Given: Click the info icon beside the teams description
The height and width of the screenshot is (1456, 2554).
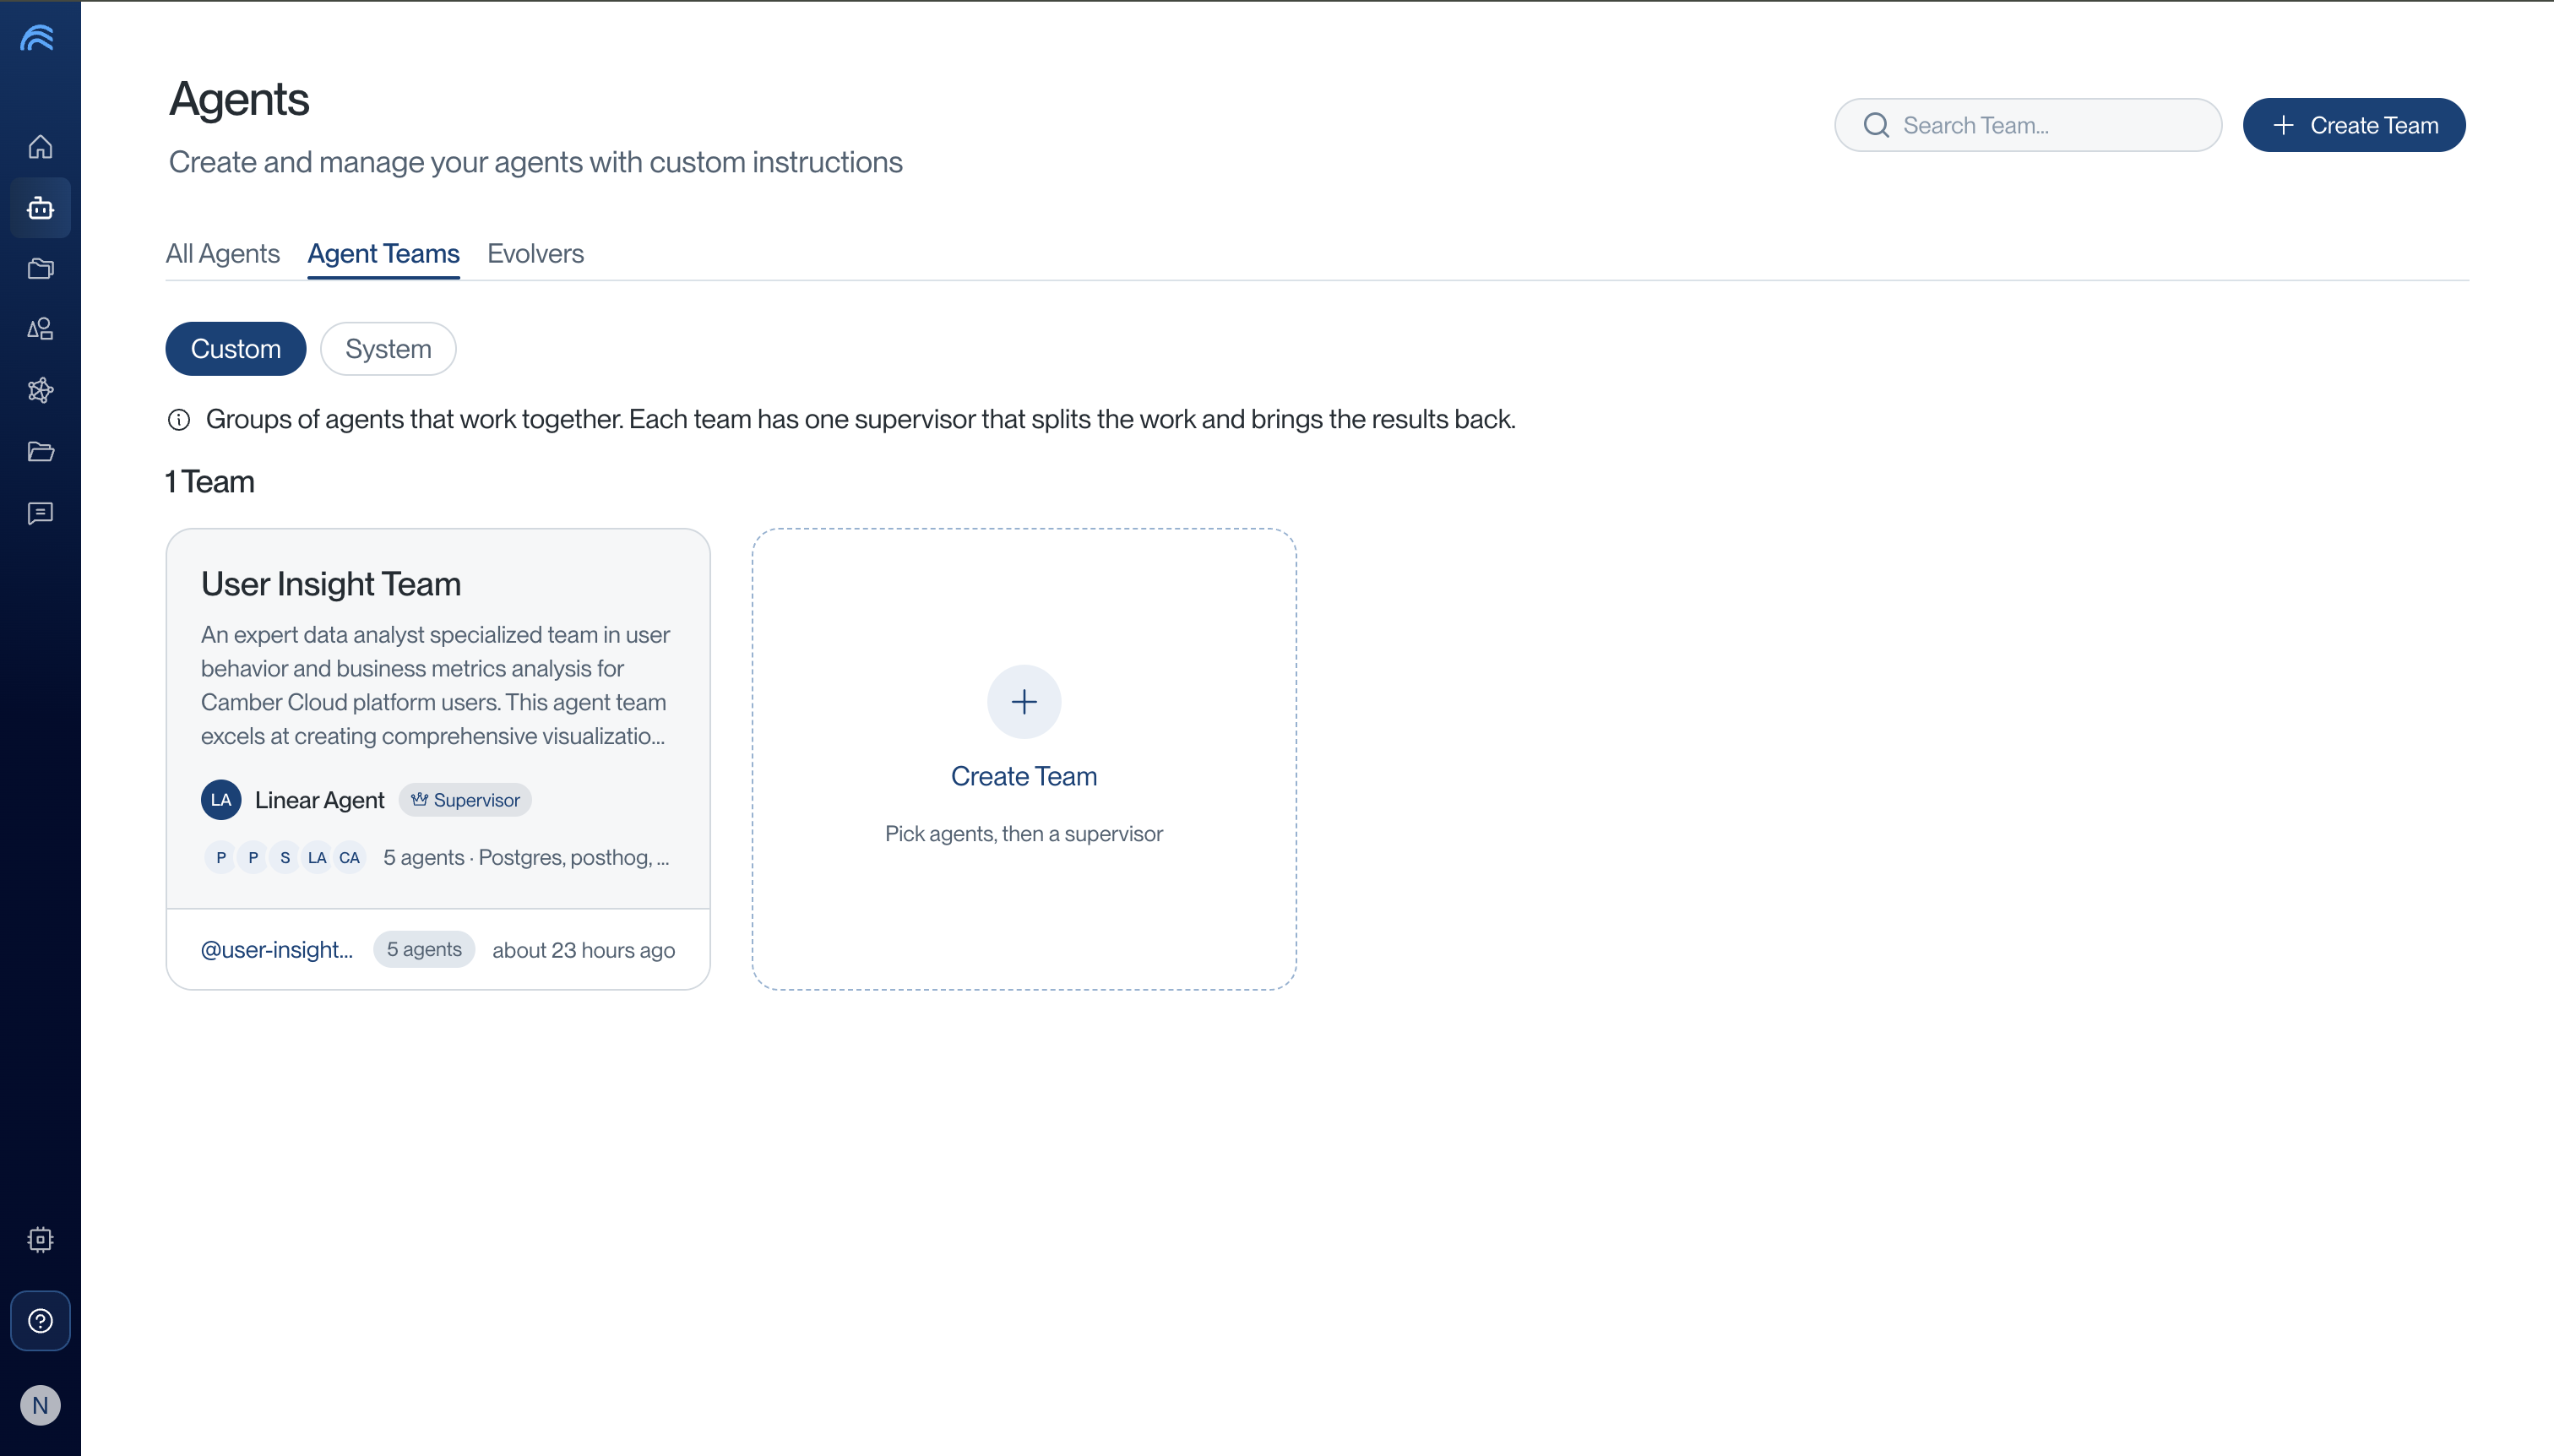Looking at the screenshot, I should 179,419.
